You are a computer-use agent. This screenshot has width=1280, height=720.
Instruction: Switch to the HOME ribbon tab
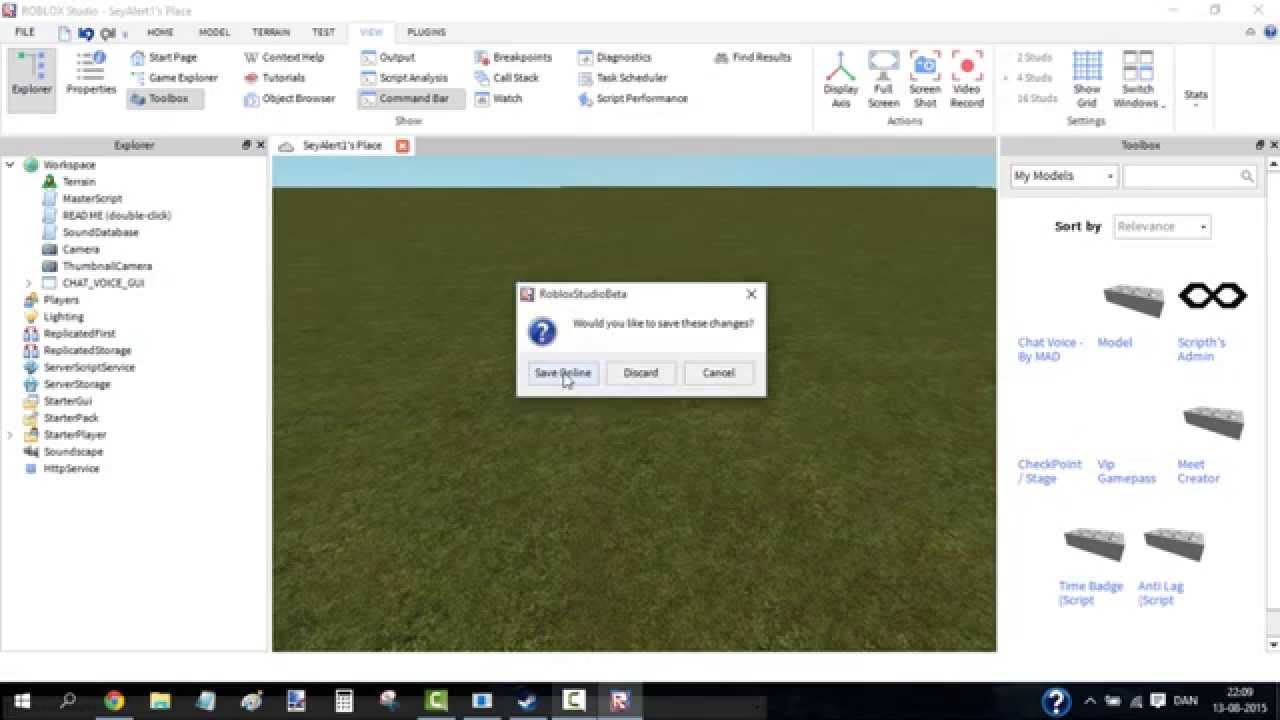click(160, 32)
